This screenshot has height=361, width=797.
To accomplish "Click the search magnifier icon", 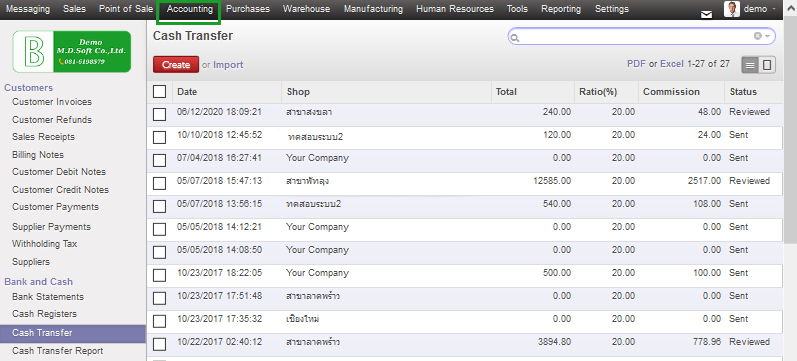I will point(514,38).
